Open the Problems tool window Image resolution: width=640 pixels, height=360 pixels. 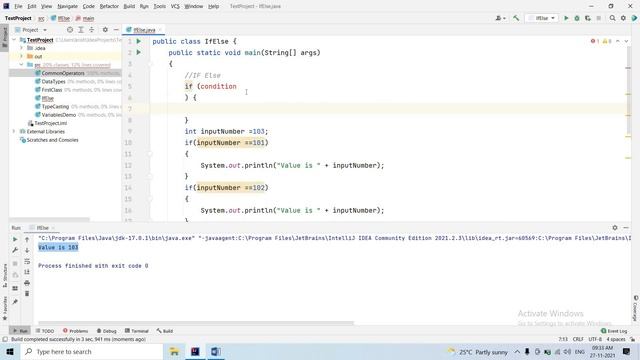click(76, 331)
